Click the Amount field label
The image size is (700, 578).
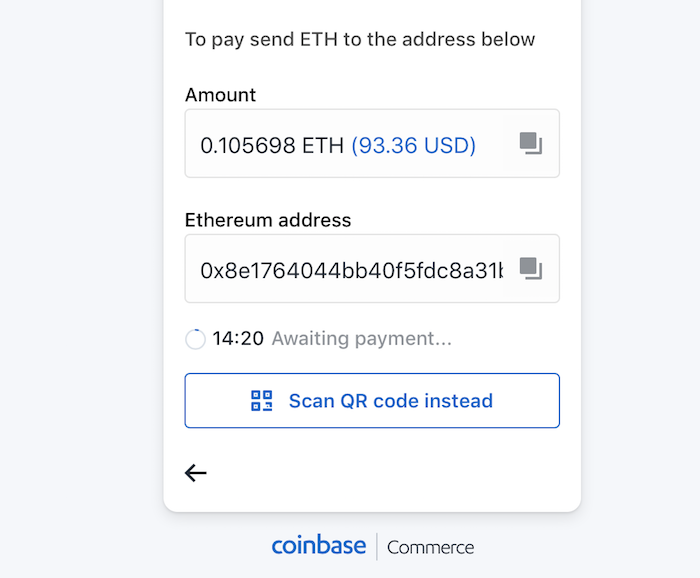click(221, 95)
